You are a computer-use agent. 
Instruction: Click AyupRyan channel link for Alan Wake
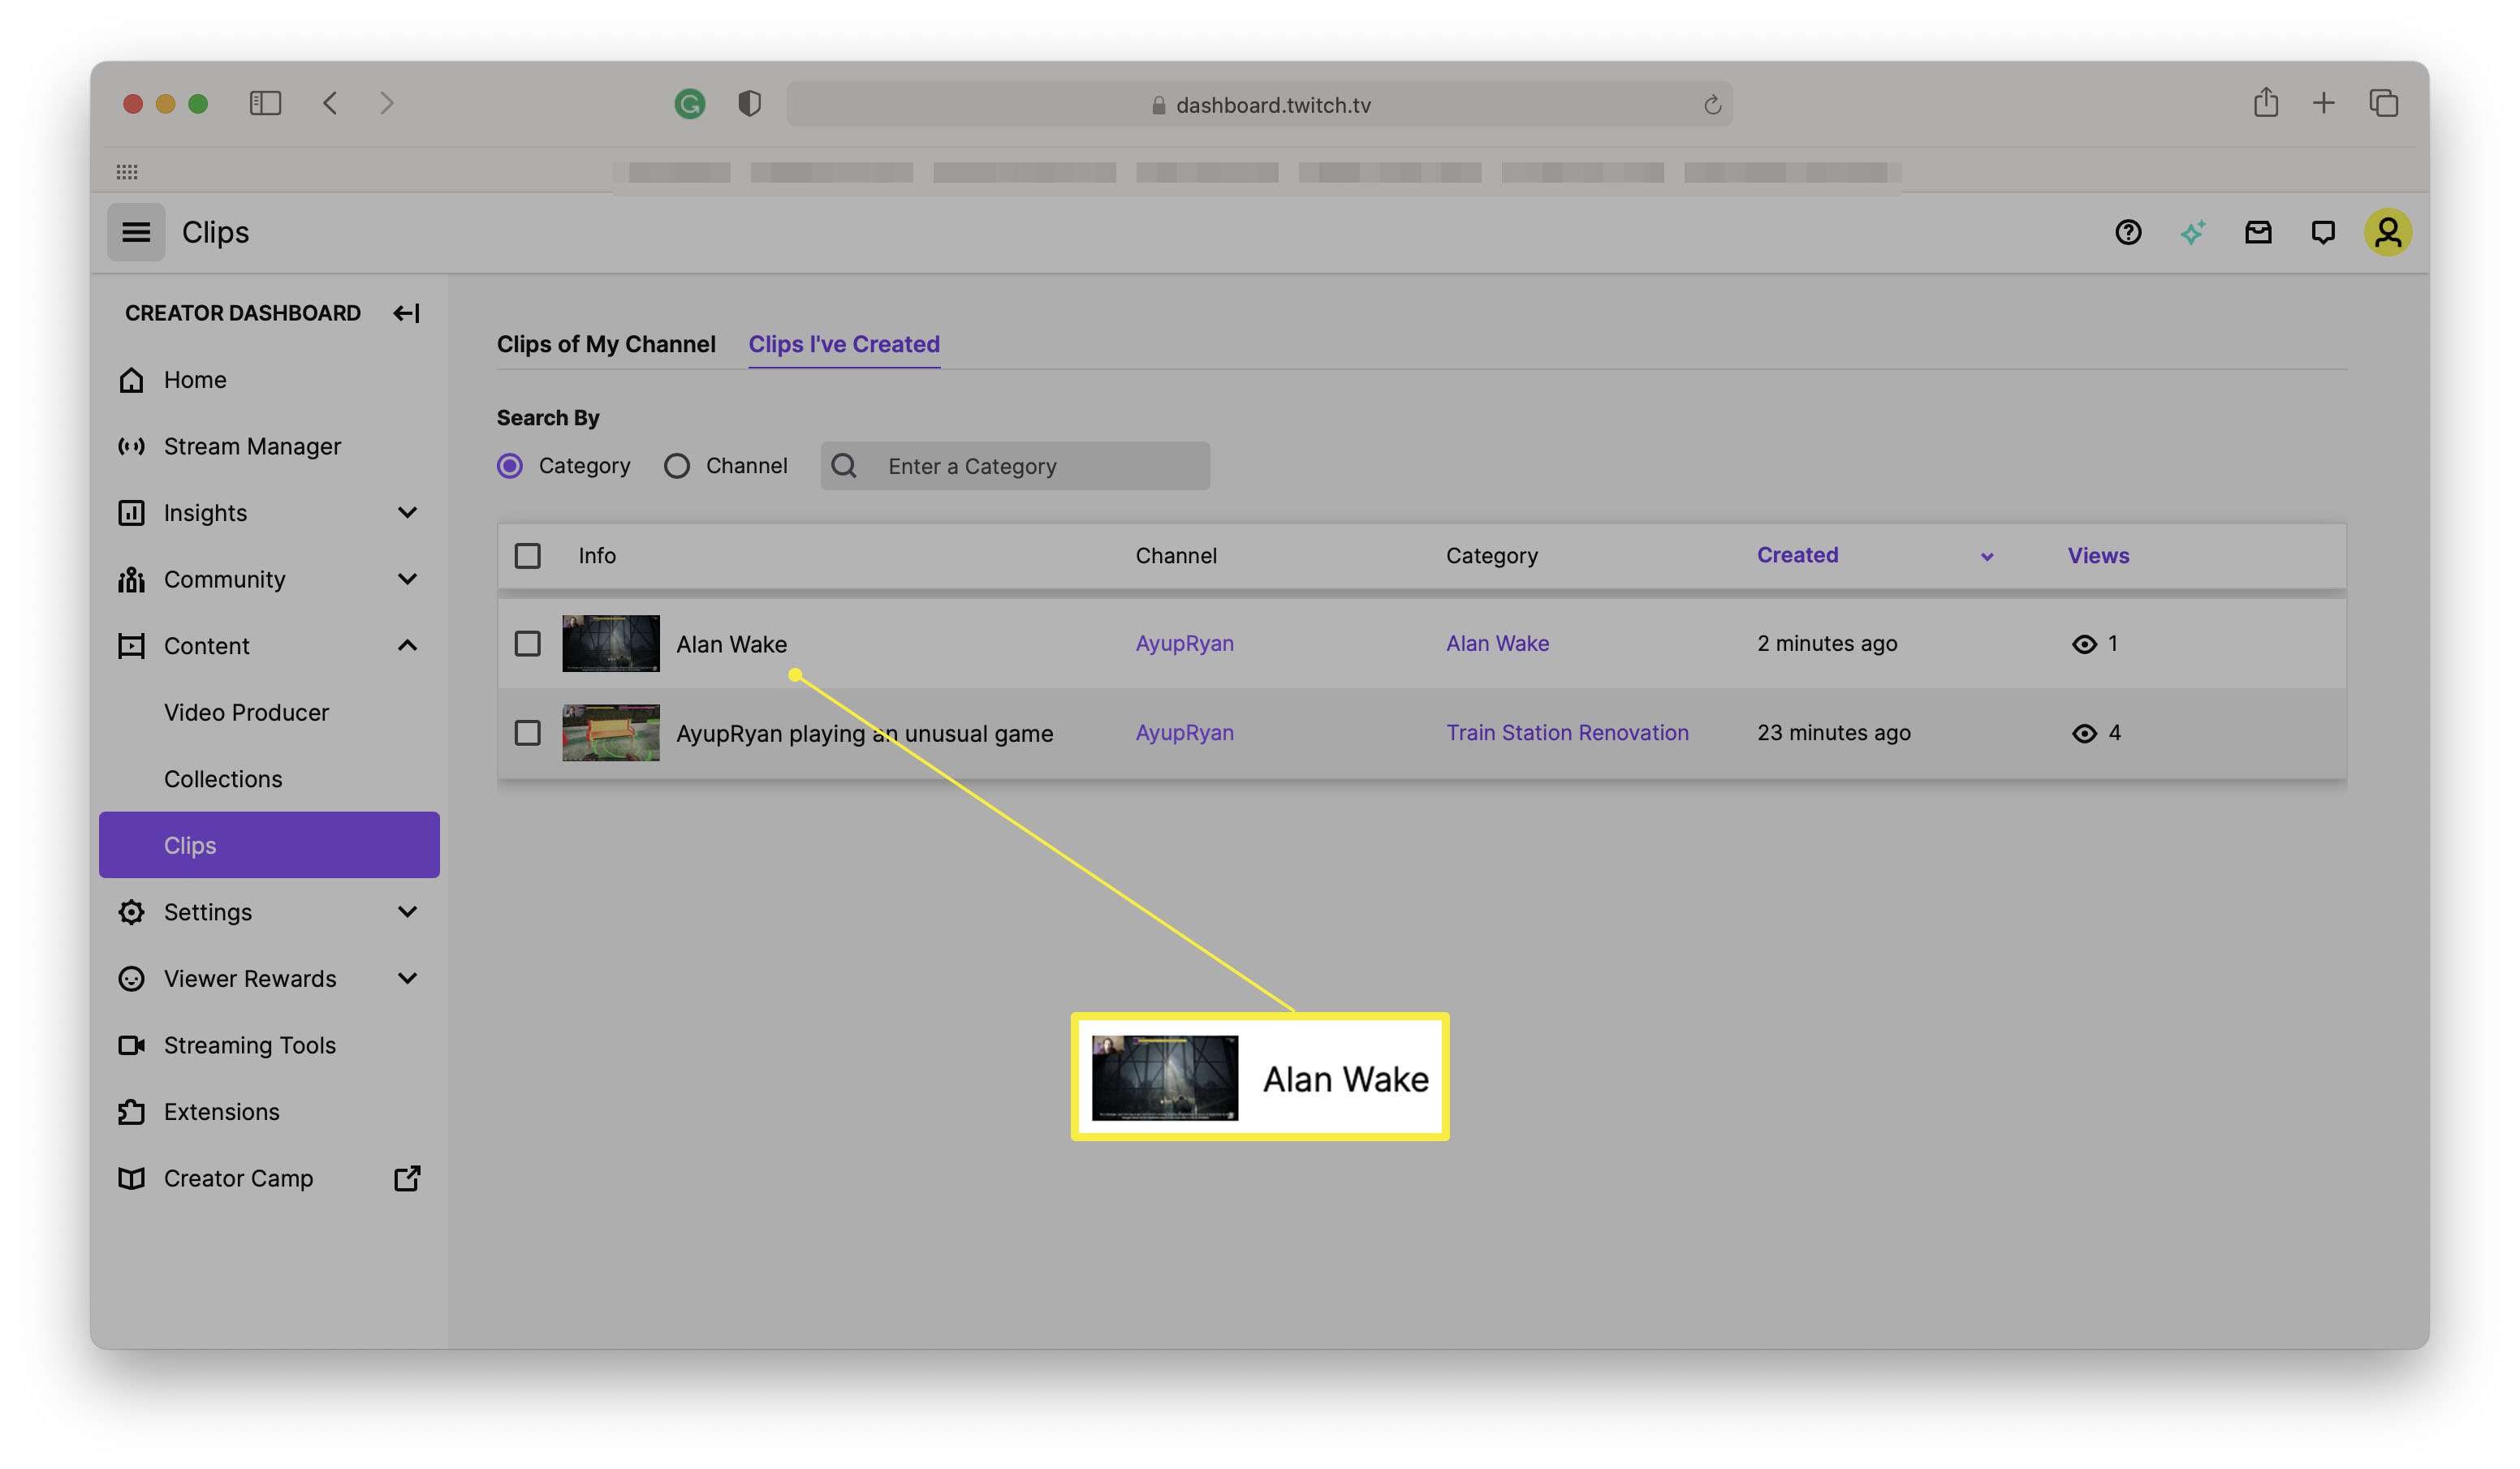point(1184,644)
